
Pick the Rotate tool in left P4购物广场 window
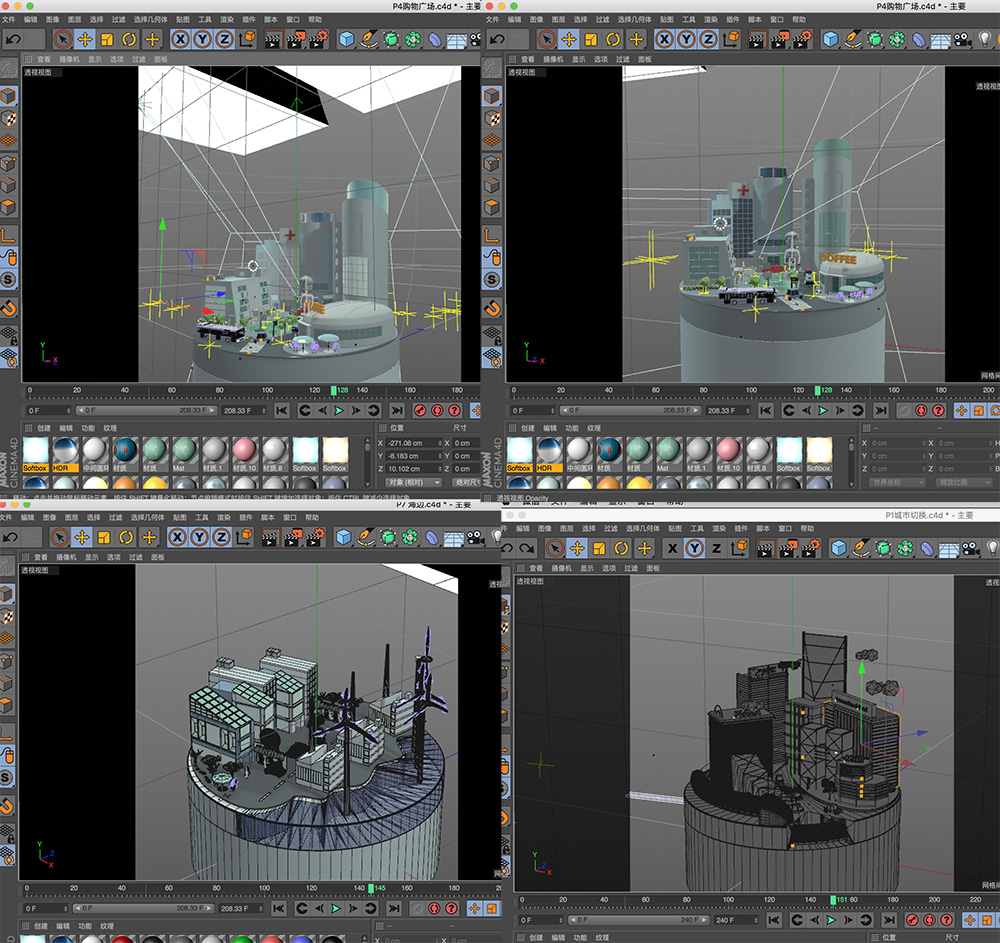[x=129, y=40]
